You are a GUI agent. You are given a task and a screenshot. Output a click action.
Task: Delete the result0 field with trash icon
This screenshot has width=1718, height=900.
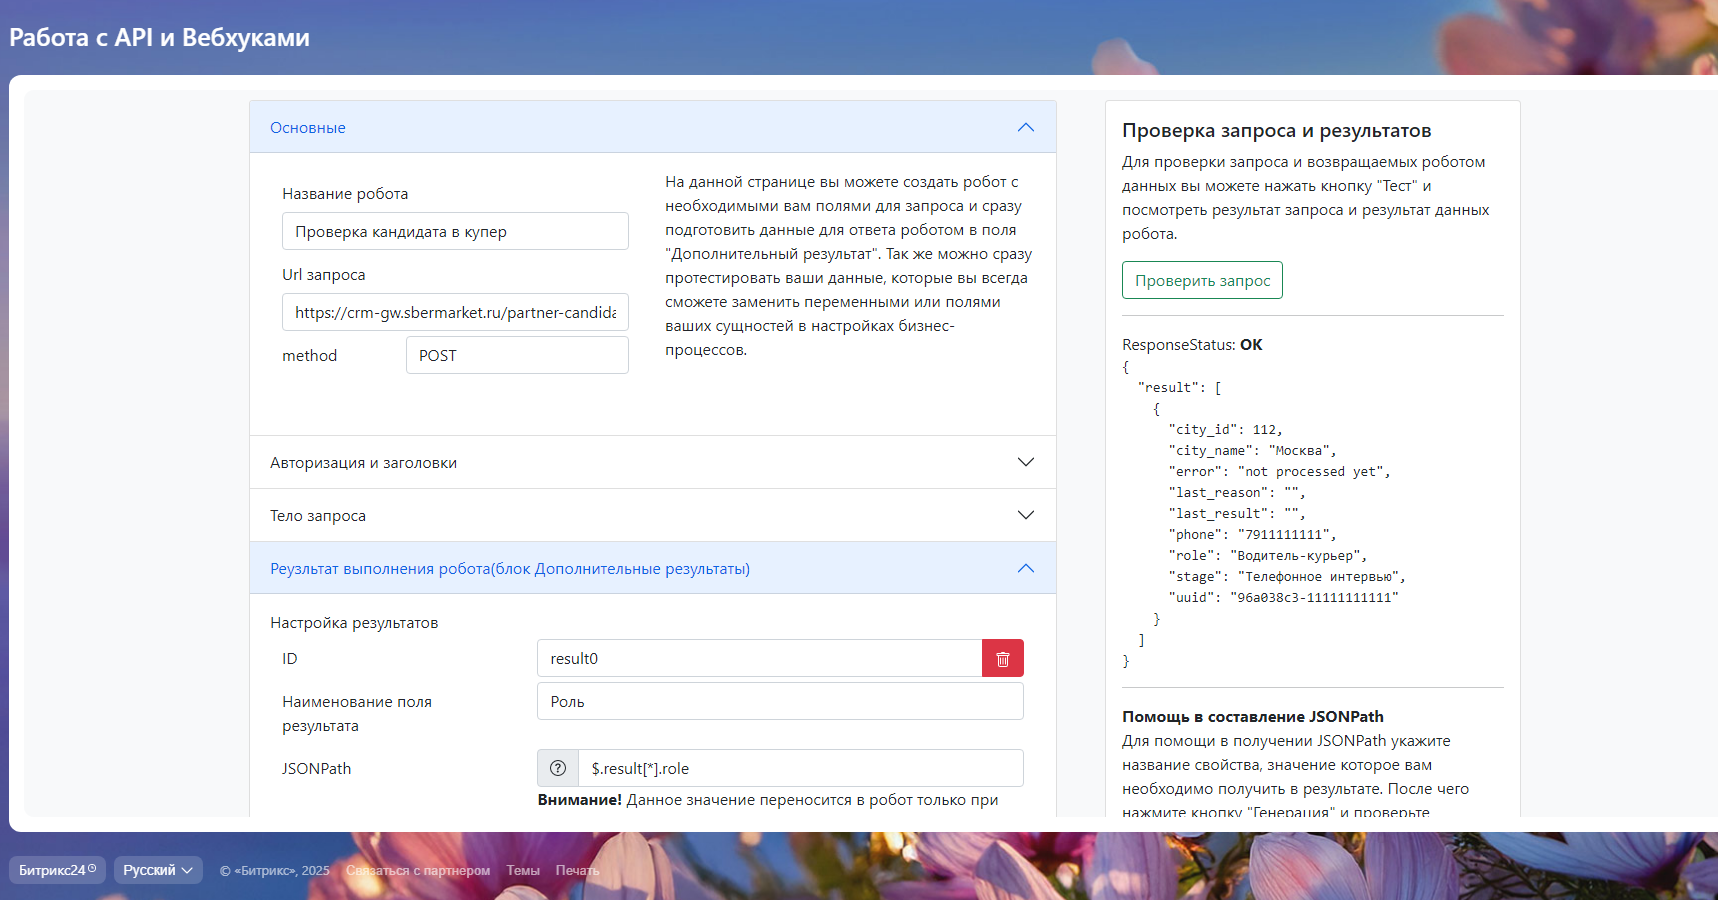point(1002,659)
